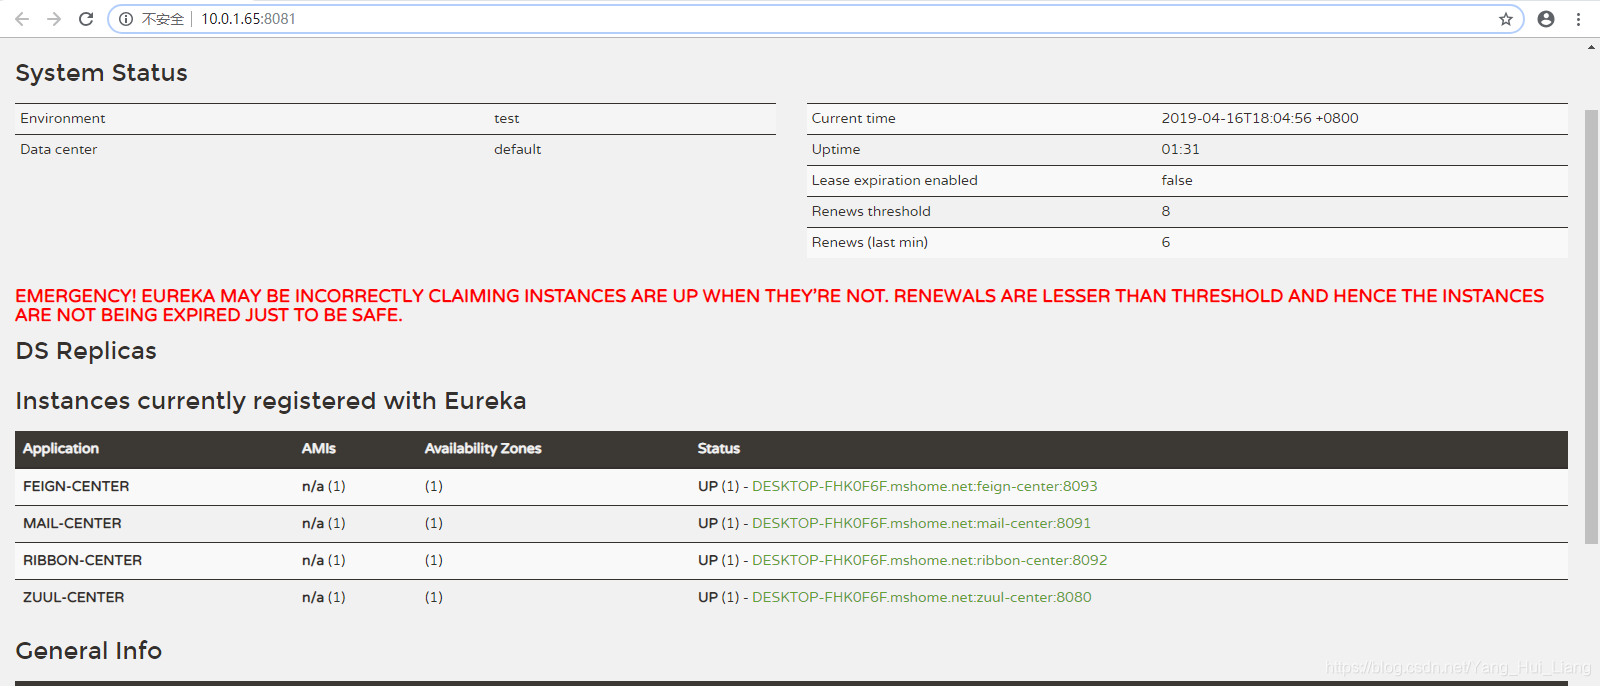Viewport: 1600px width, 686px height.
Task: Click n/a (1) in ZUUL-CENTER row
Action: [324, 597]
